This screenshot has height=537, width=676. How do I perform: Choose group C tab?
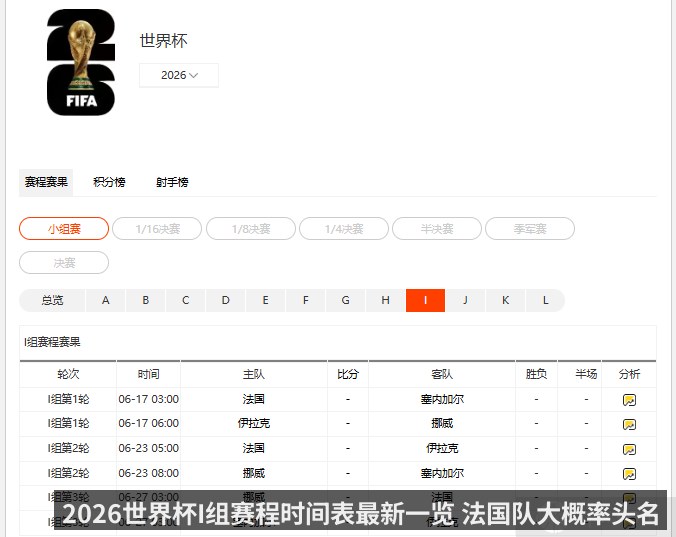tap(185, 300)
